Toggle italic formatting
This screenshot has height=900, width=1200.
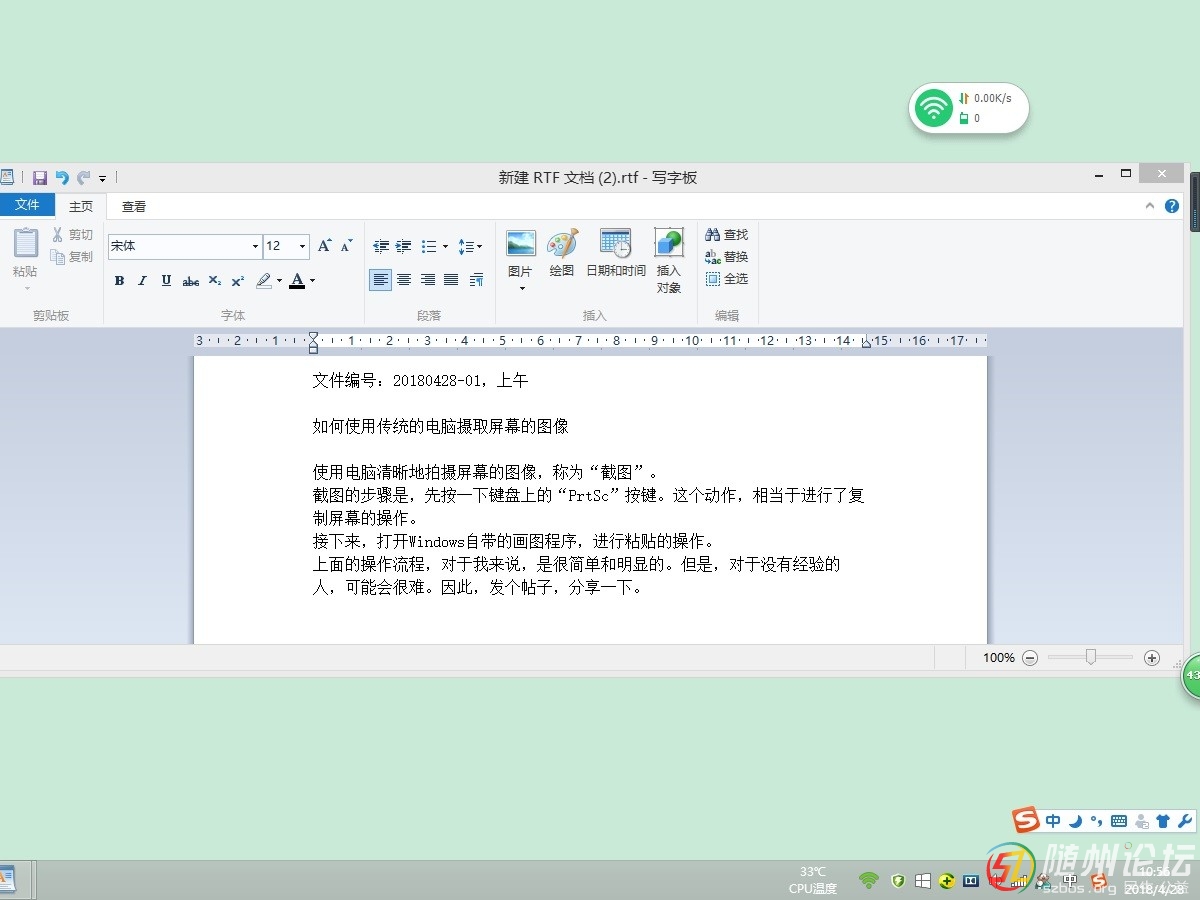(142, 281)
